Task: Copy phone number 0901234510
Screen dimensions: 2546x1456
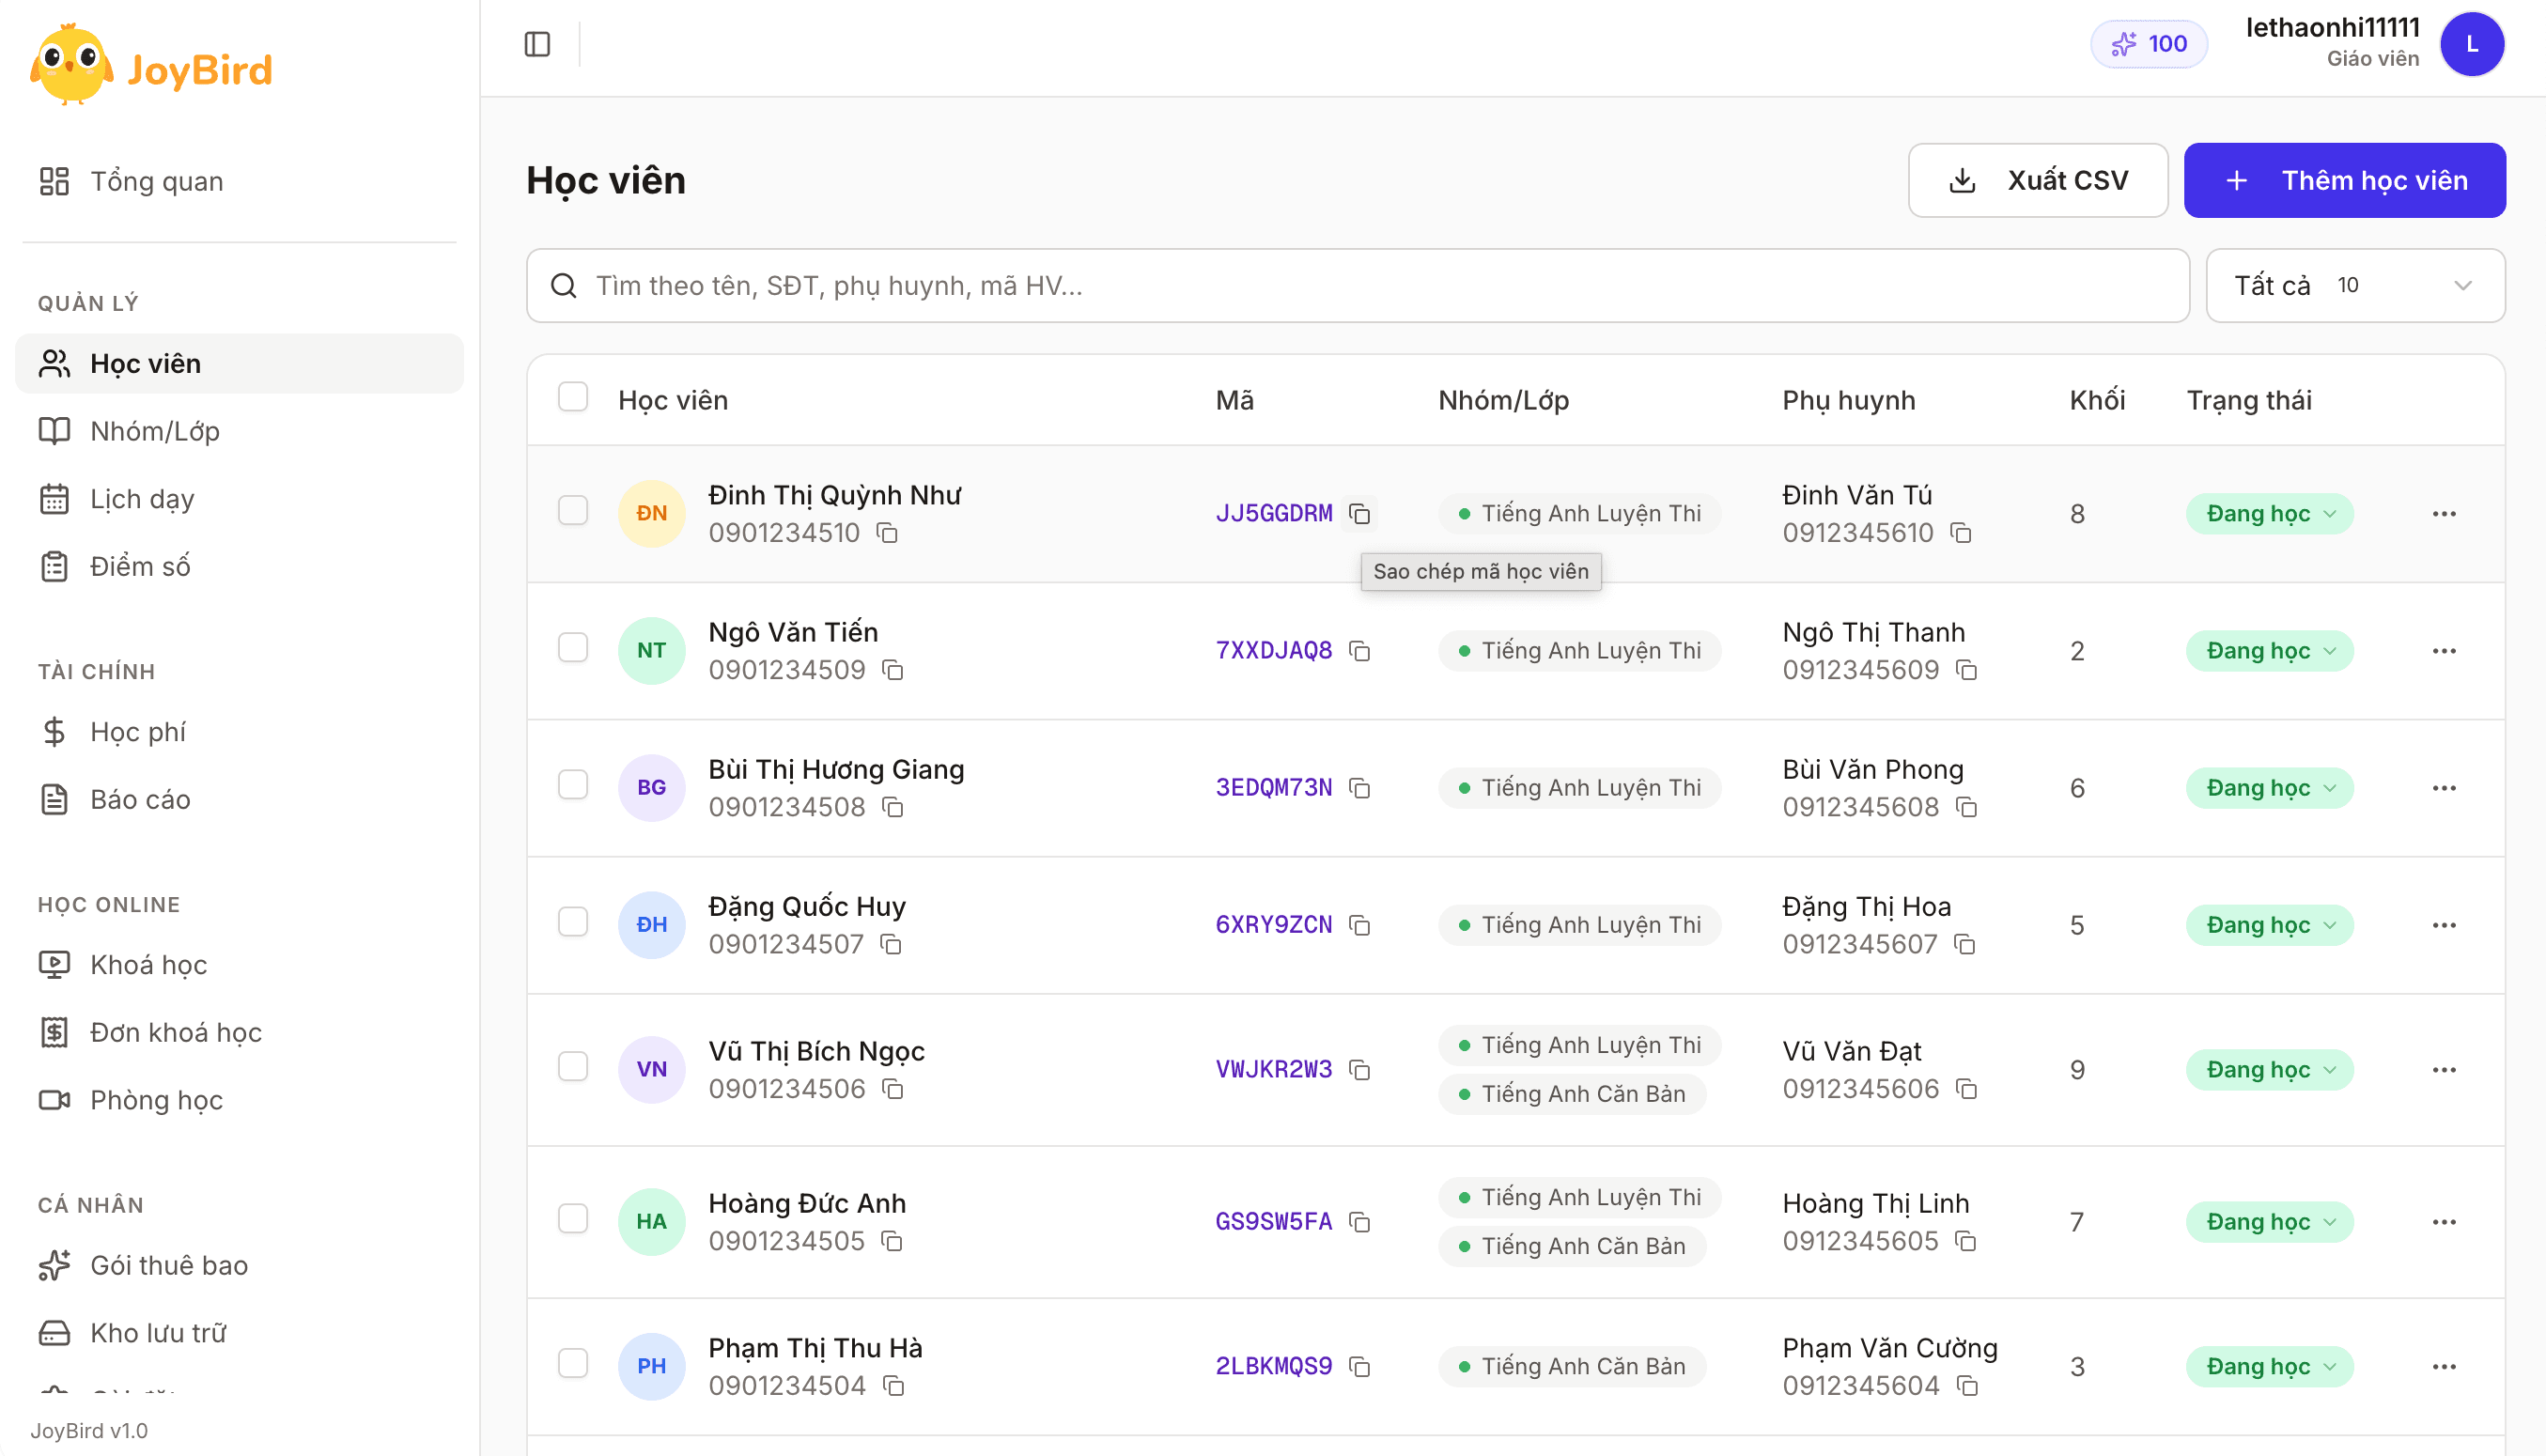Action: 887,533
